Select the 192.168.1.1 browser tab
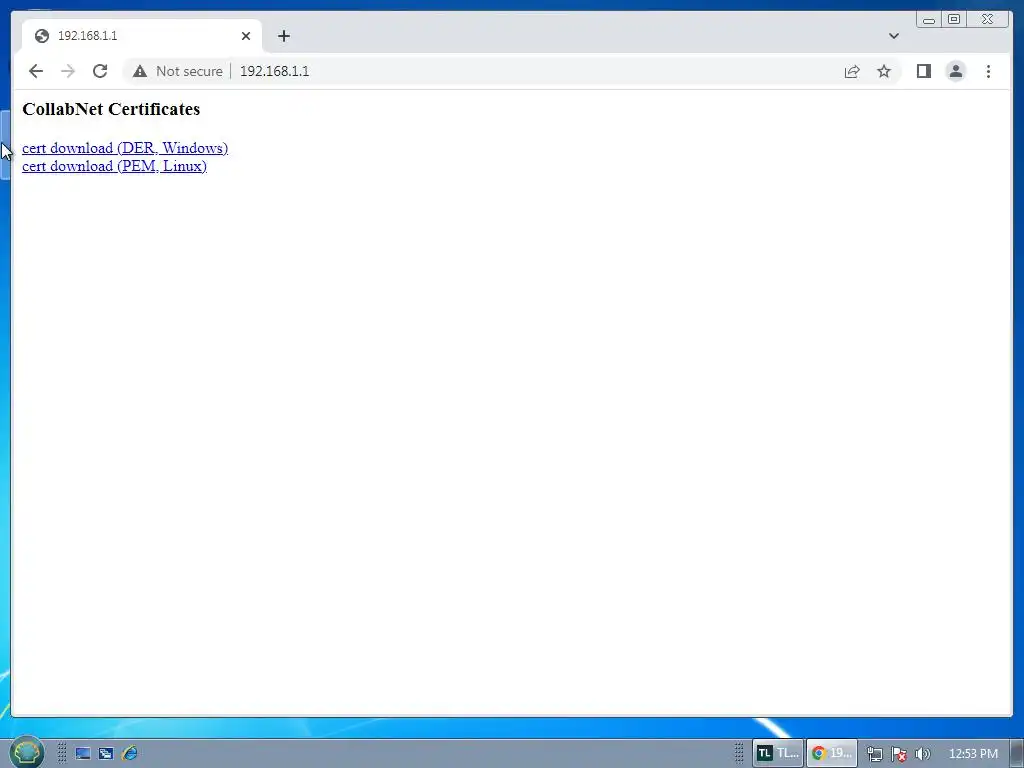 (142, 36)
